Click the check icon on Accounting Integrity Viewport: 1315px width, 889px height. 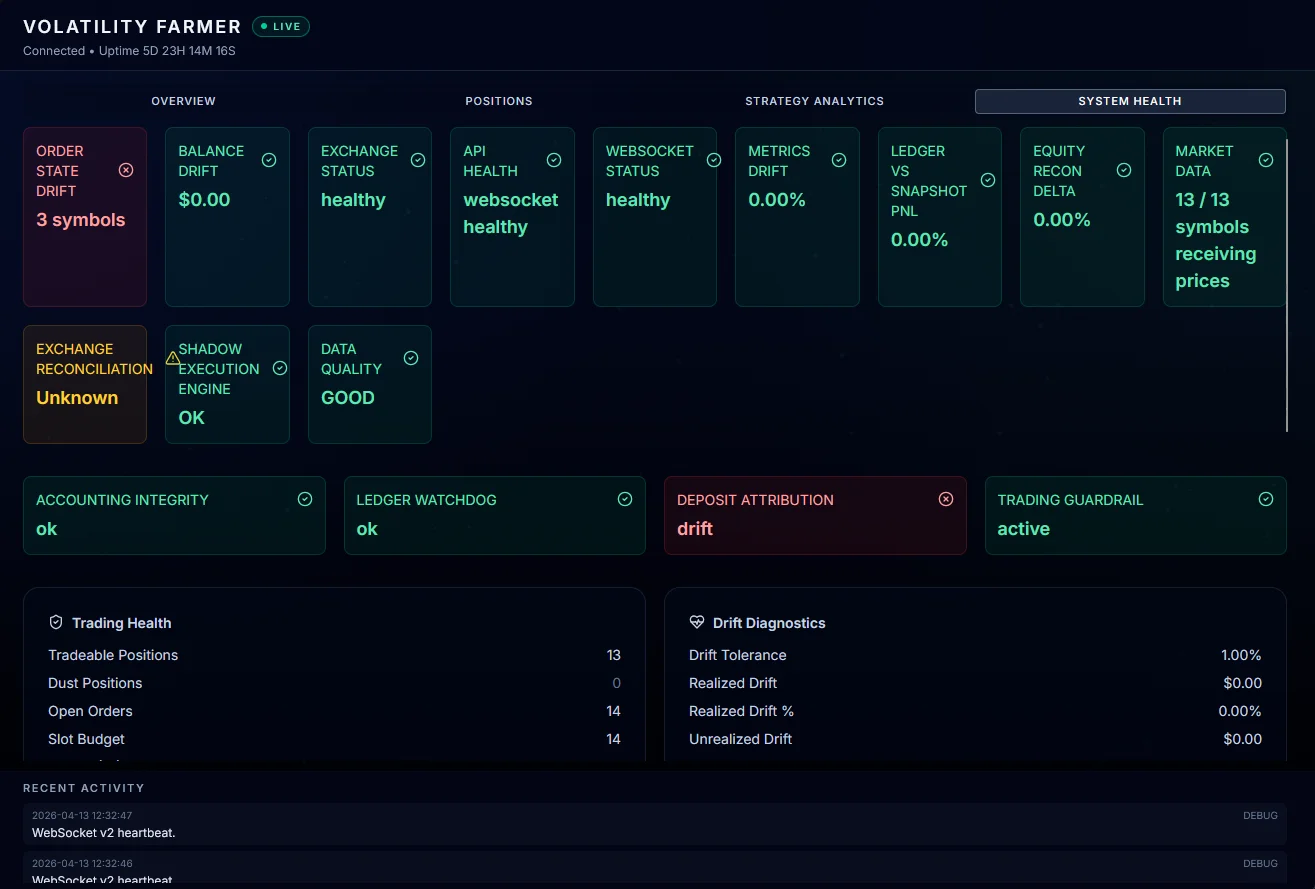click(x=305, y=499)
